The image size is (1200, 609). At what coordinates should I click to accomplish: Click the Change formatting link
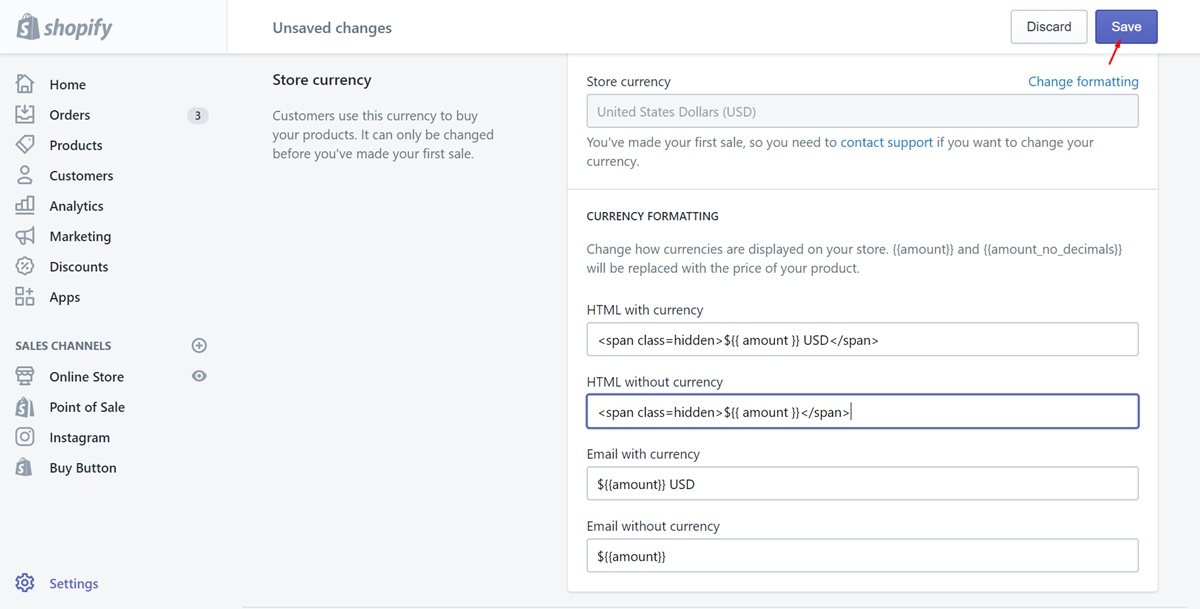[x=1083, y=82]
